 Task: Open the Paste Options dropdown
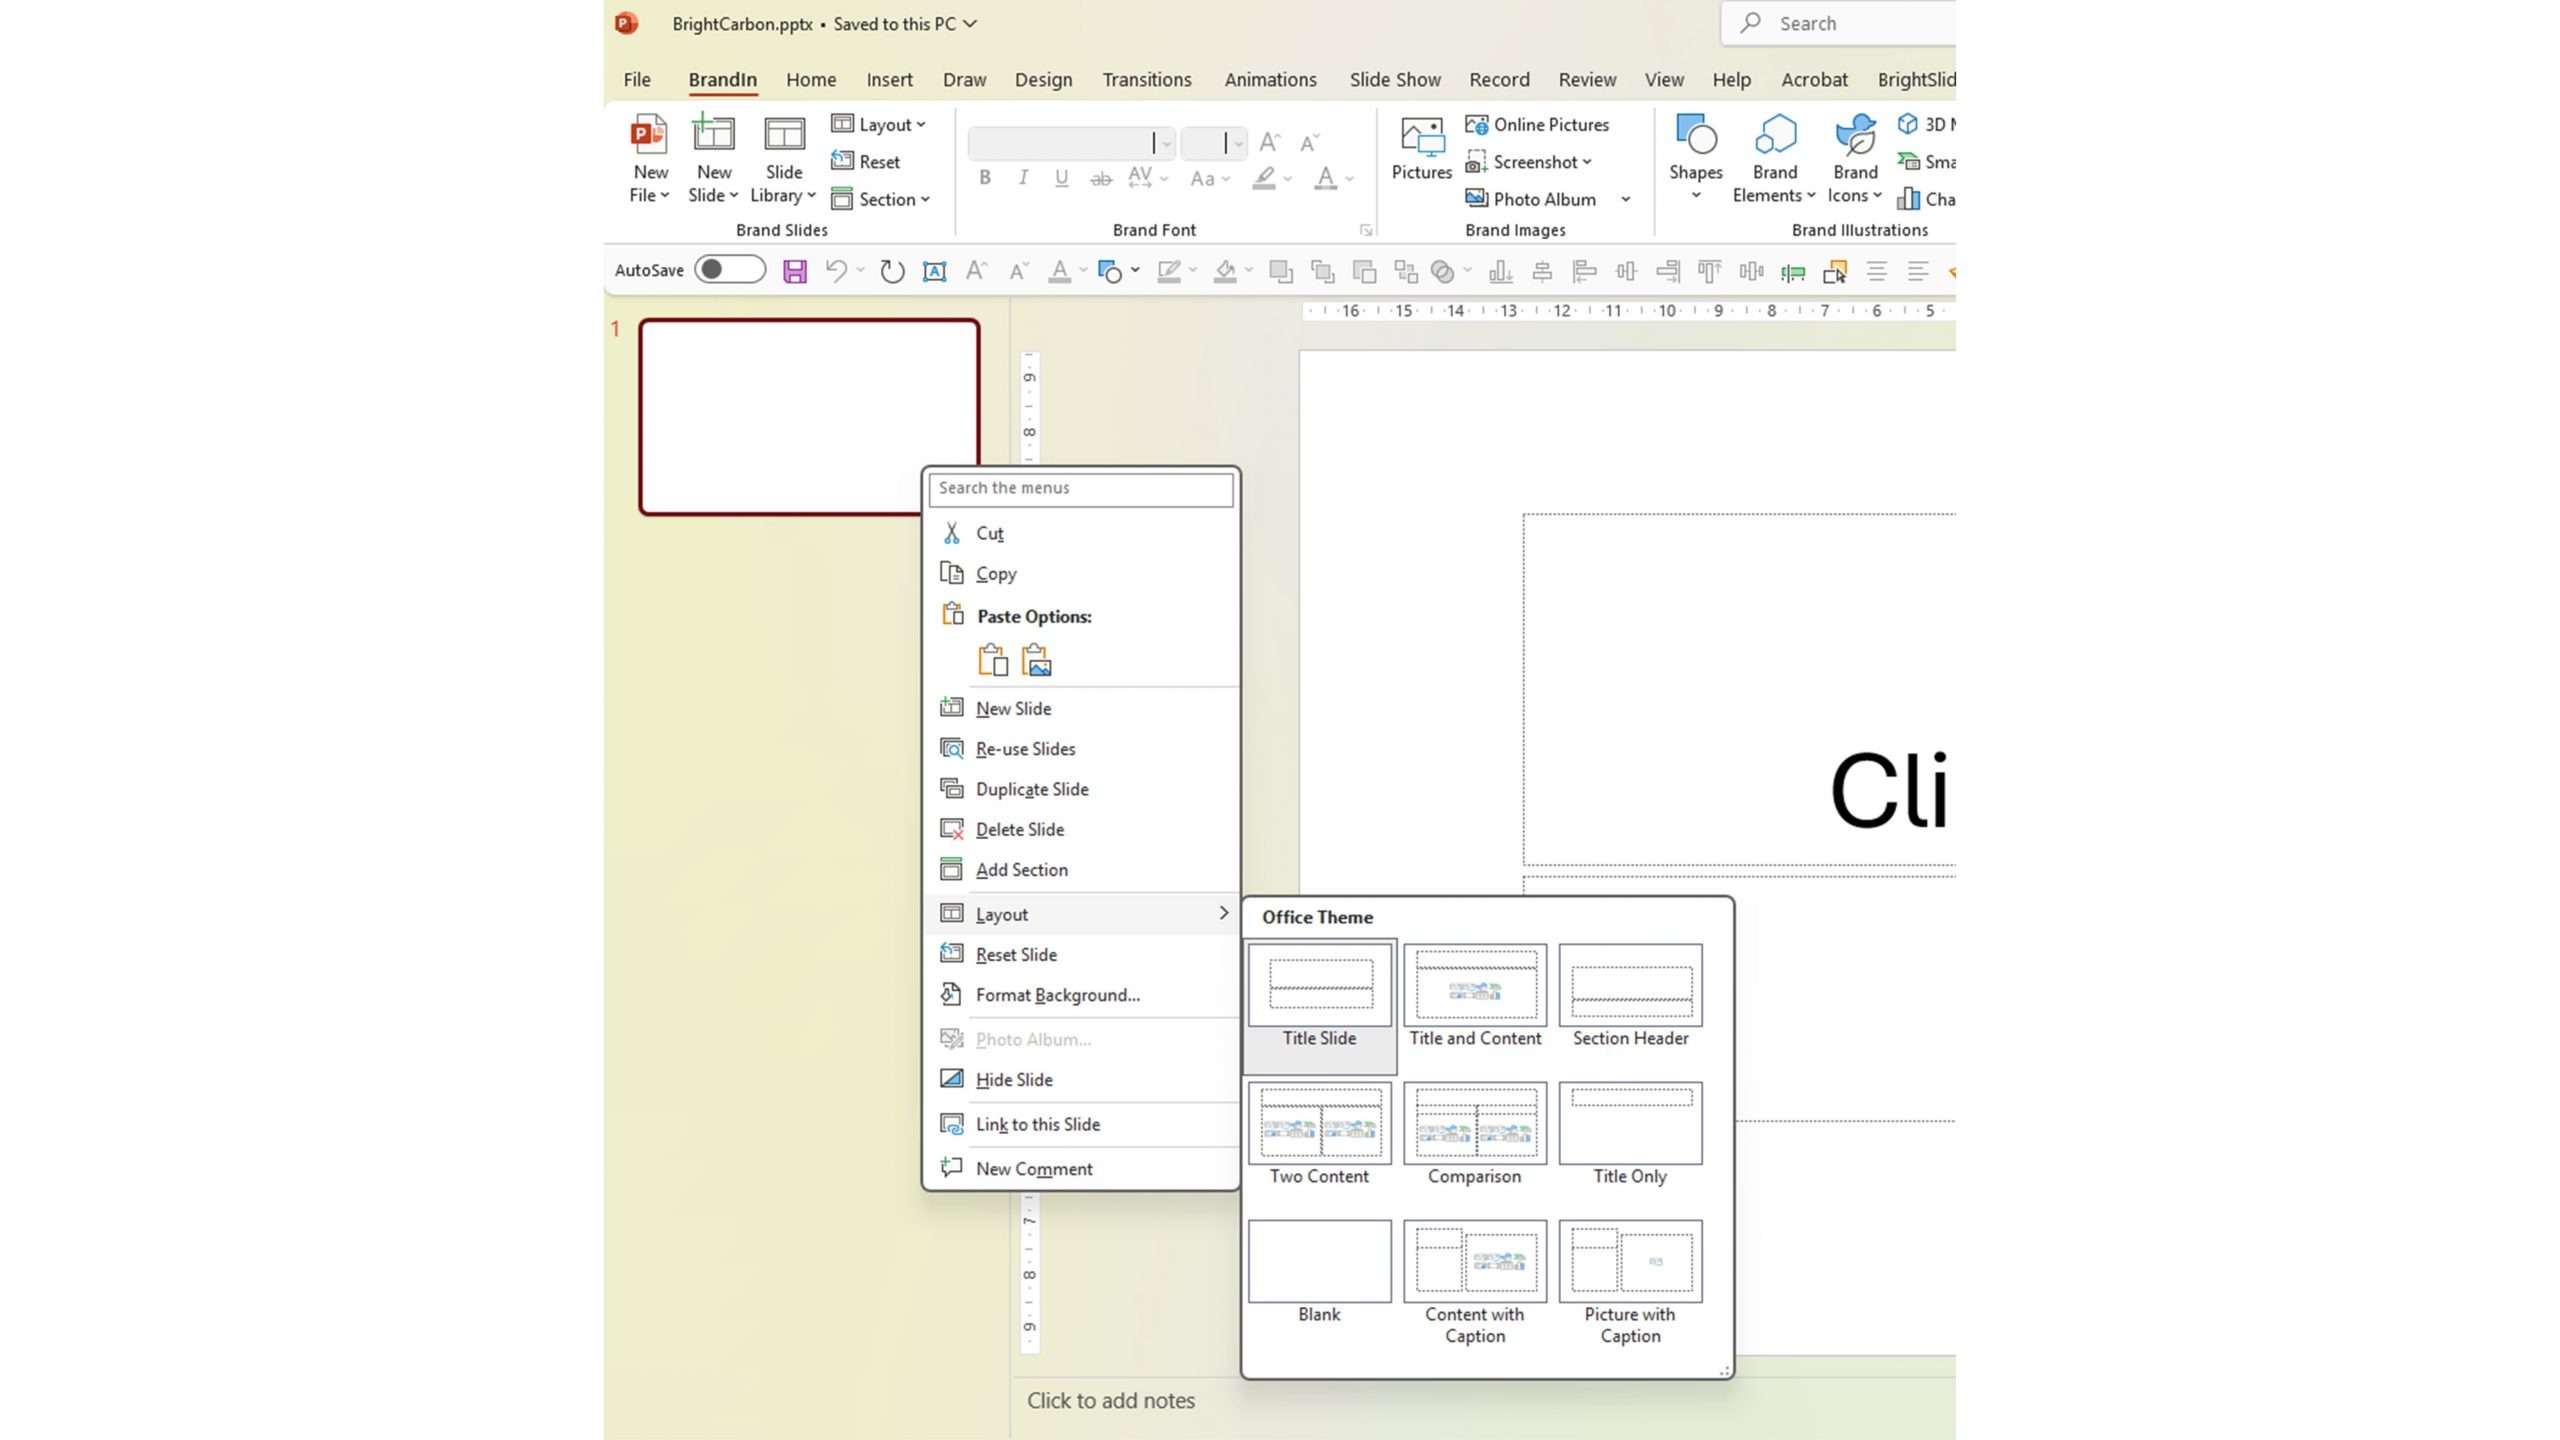[1034, 615]
